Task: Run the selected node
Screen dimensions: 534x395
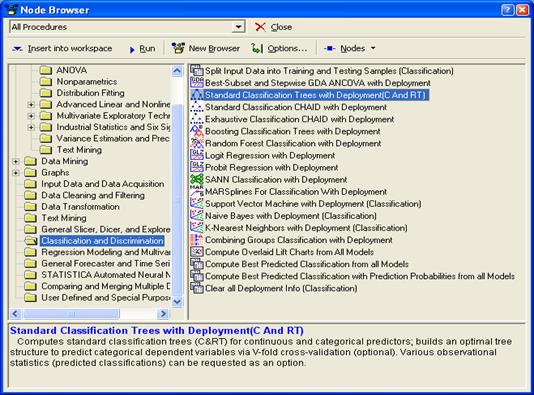Action: [142, 49]
